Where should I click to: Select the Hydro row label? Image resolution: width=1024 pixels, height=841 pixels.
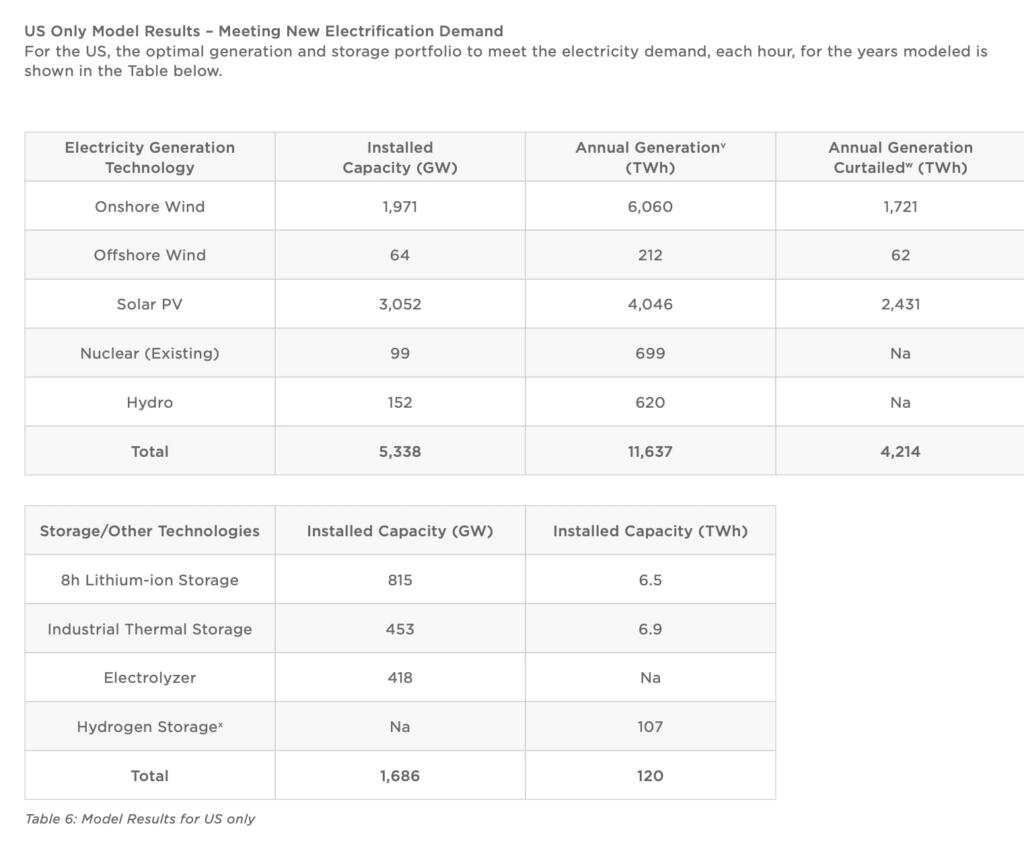pos(150,402)
